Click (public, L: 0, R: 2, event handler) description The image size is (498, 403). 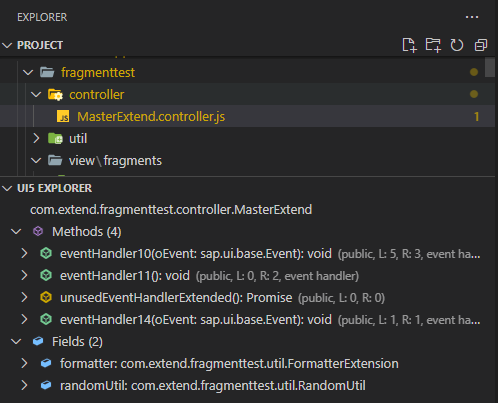[277, 276]
